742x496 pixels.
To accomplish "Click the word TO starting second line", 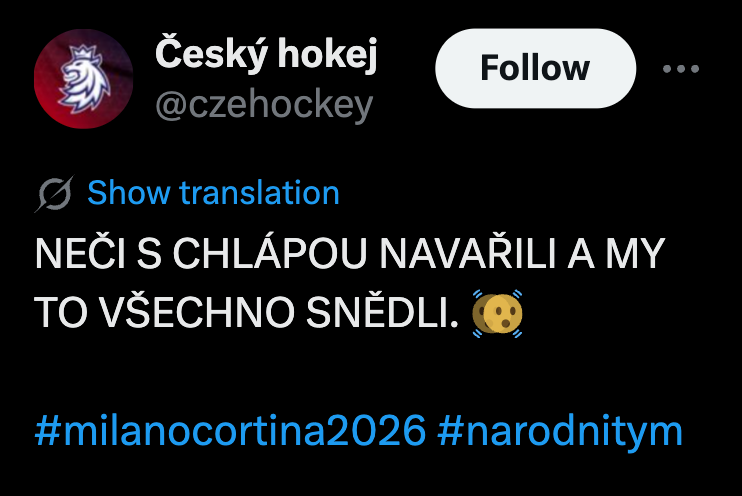I will coord(61,312).
